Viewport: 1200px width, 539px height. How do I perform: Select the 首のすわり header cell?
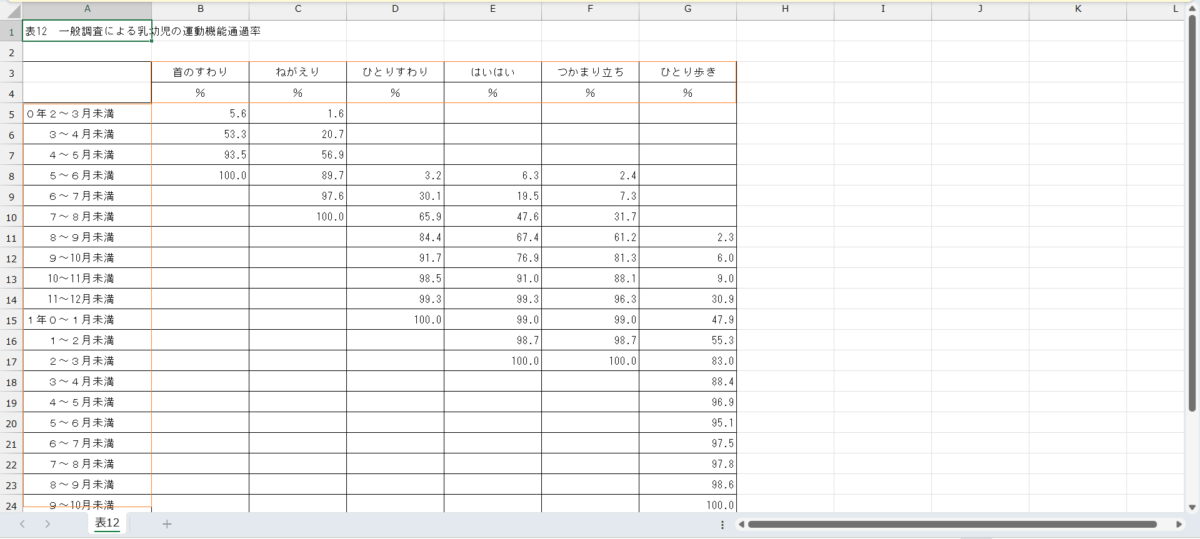coord(200,72)
